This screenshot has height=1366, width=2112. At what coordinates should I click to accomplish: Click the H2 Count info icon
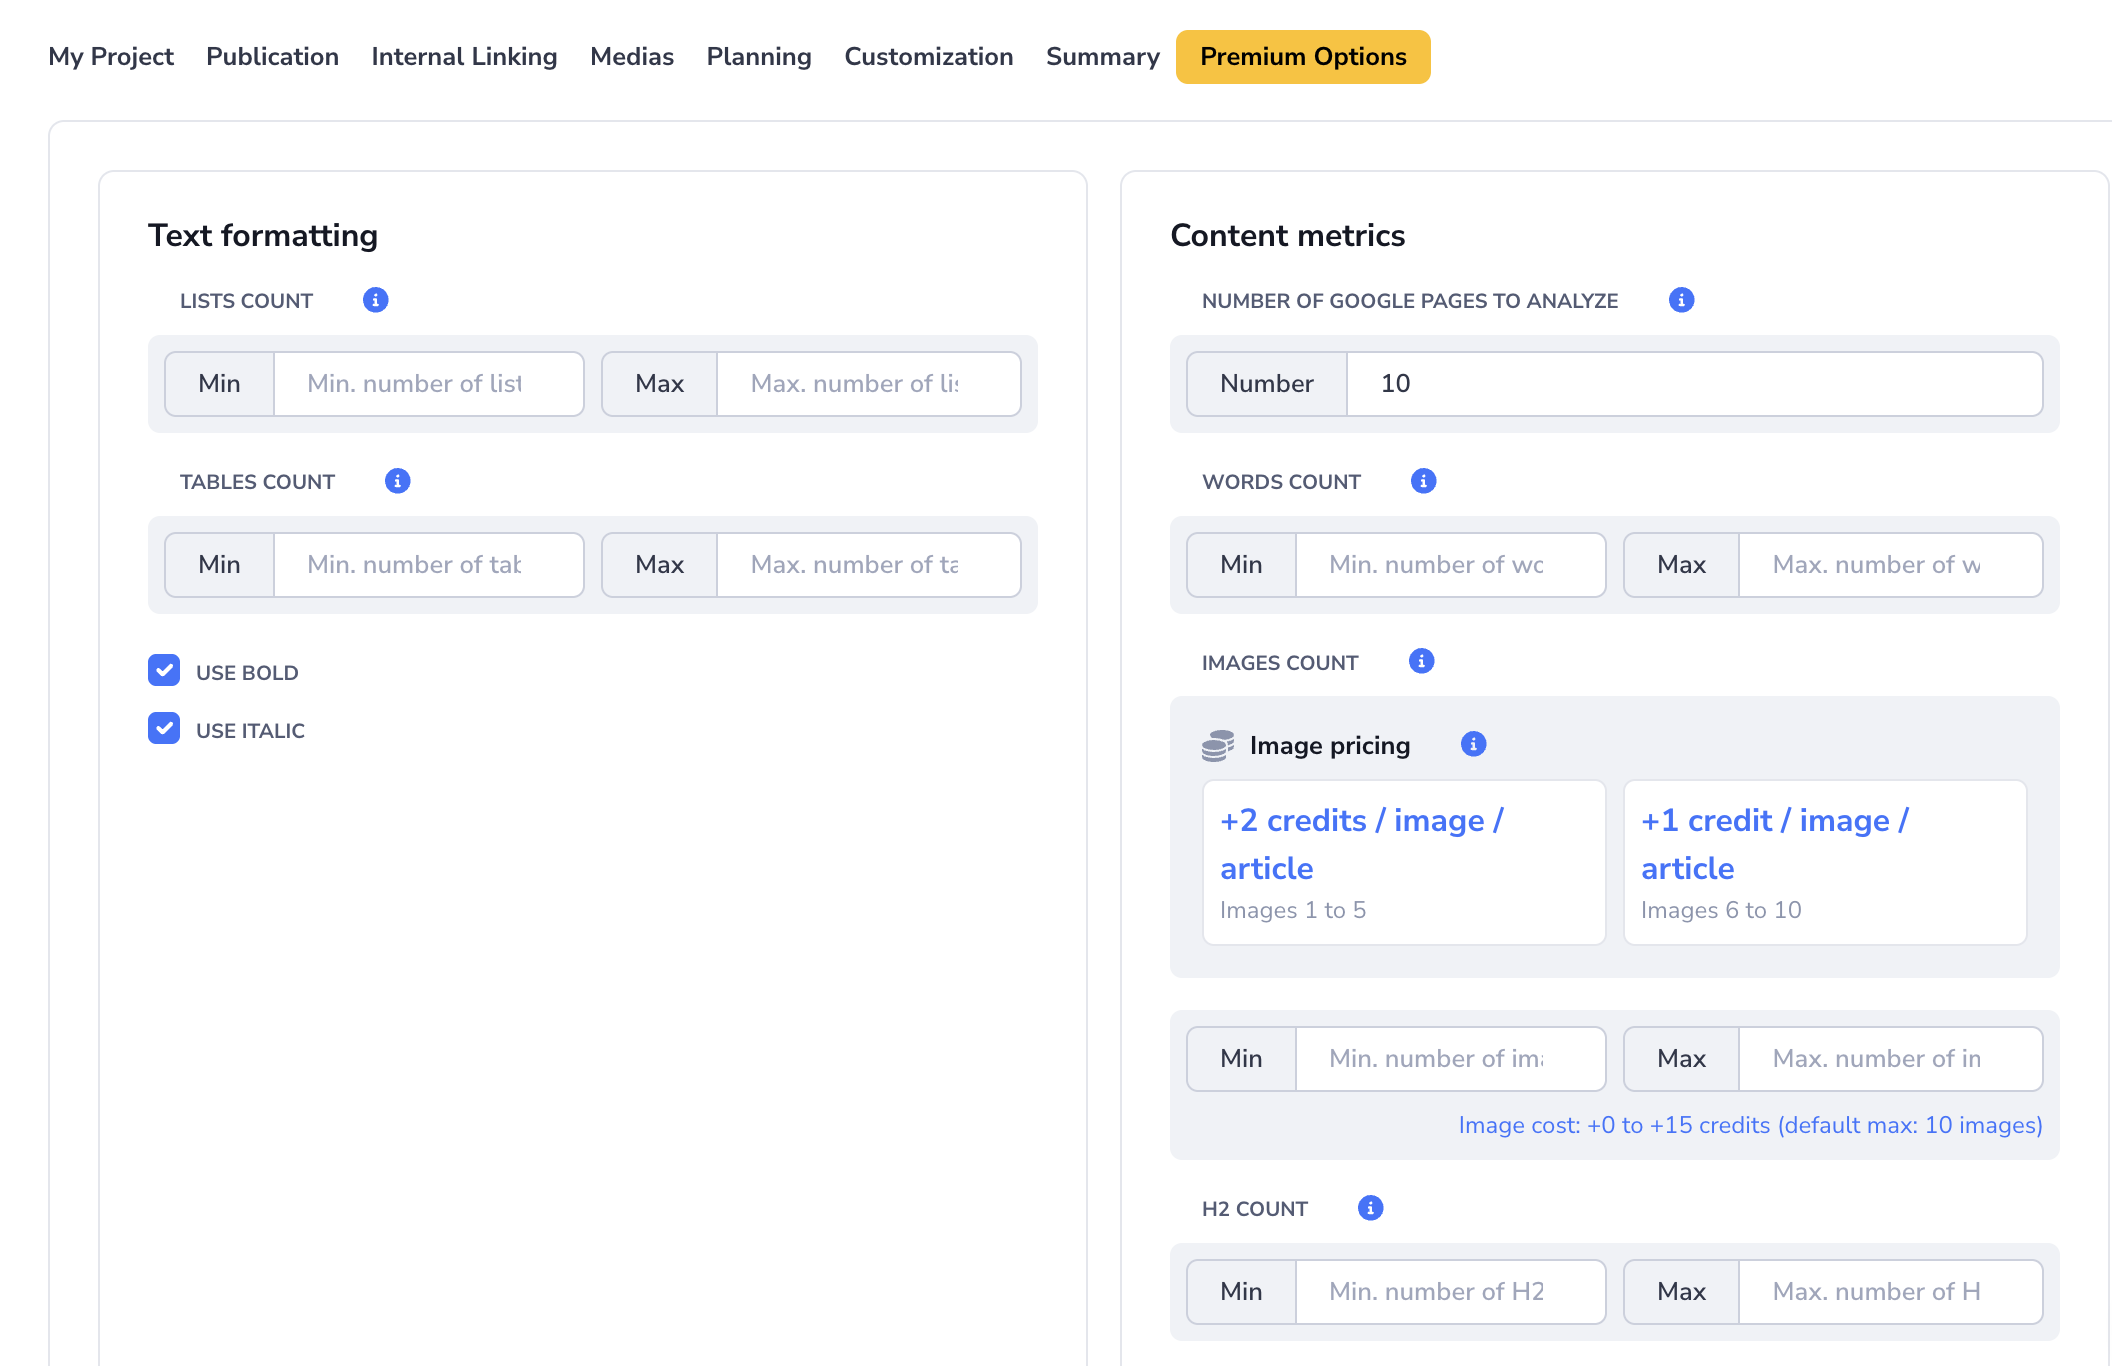[1370, 1208]
